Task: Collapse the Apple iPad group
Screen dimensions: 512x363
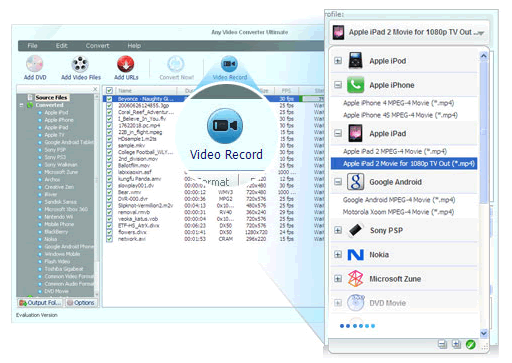Action: (x=338, y=133)
